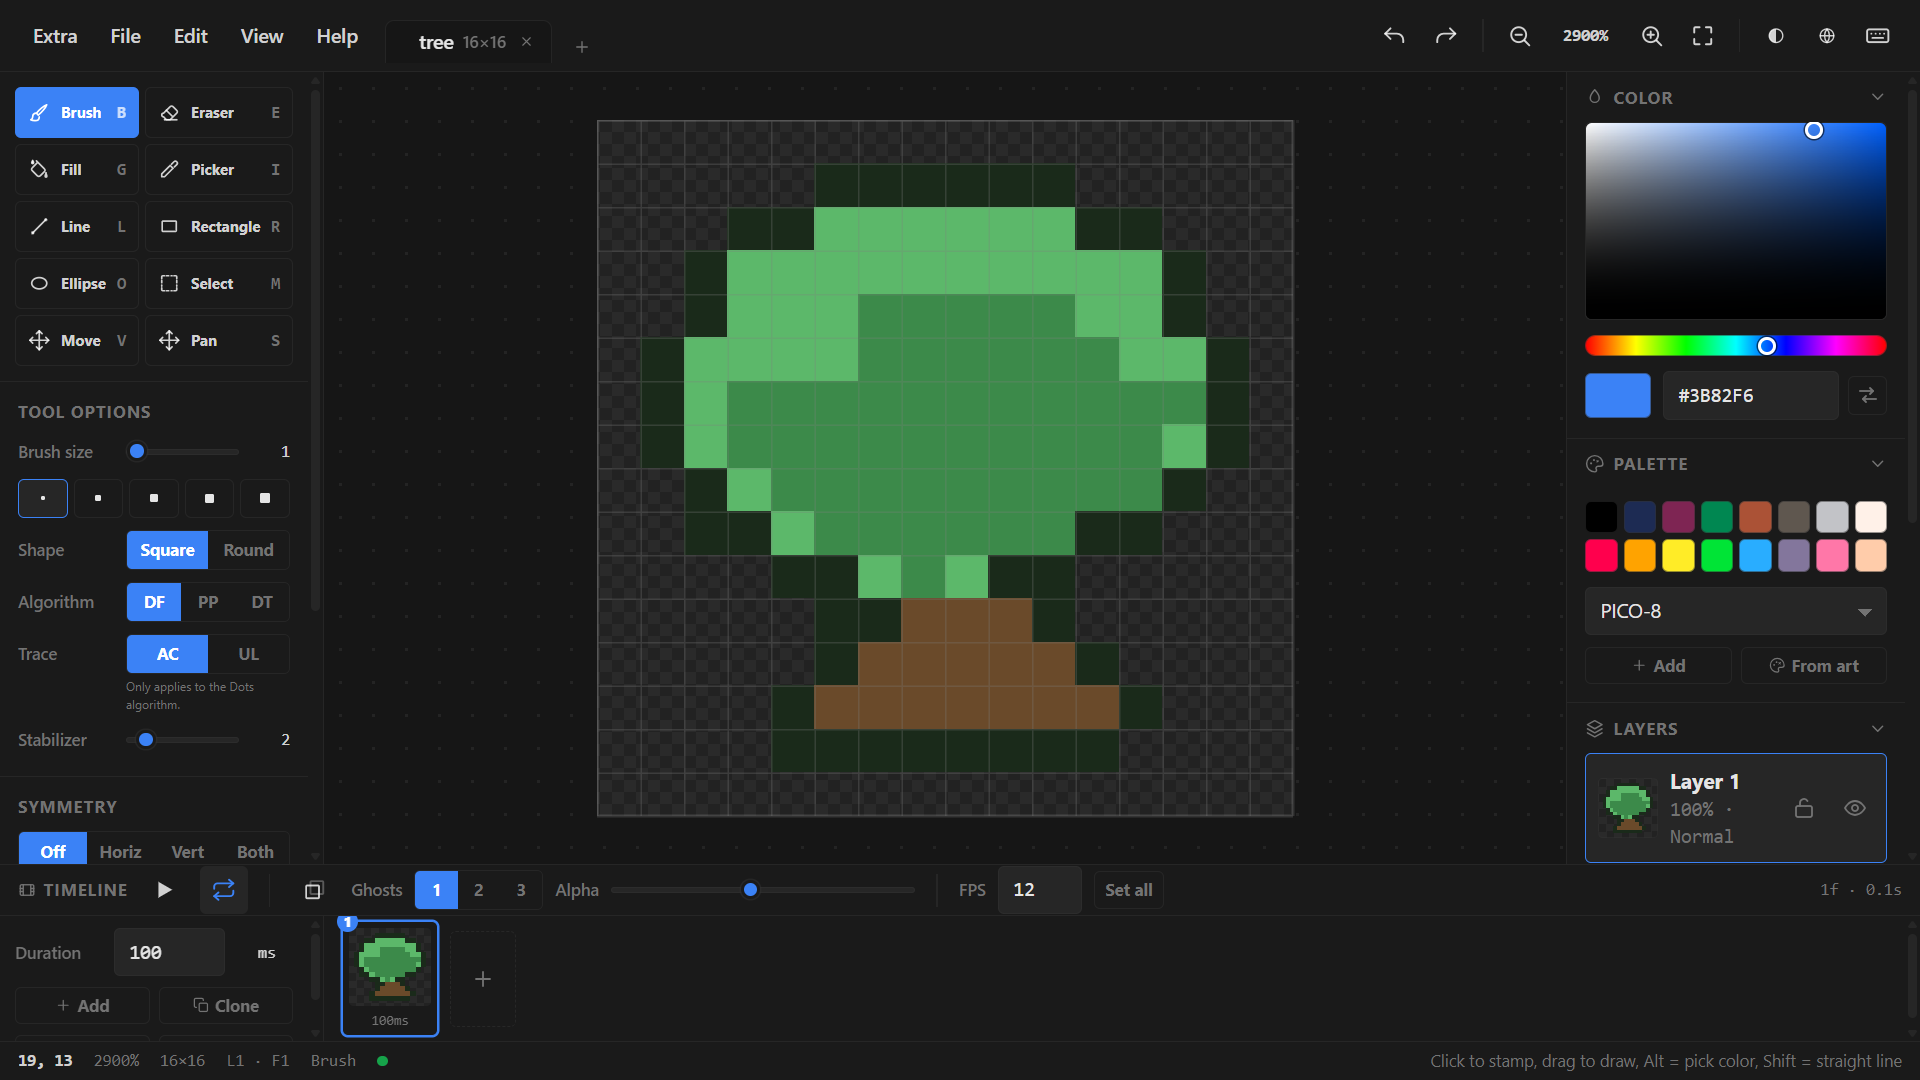This screenshot has height=1080, width=1920.
Task: Set symmetry to Horiz
Action: [120, 851]
